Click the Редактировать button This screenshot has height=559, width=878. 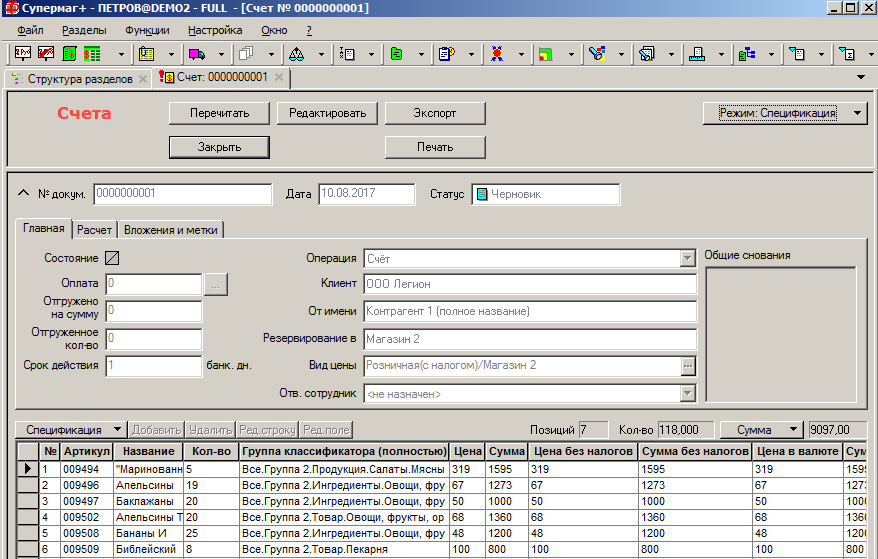pyautogui.click(x=328, y=113)
